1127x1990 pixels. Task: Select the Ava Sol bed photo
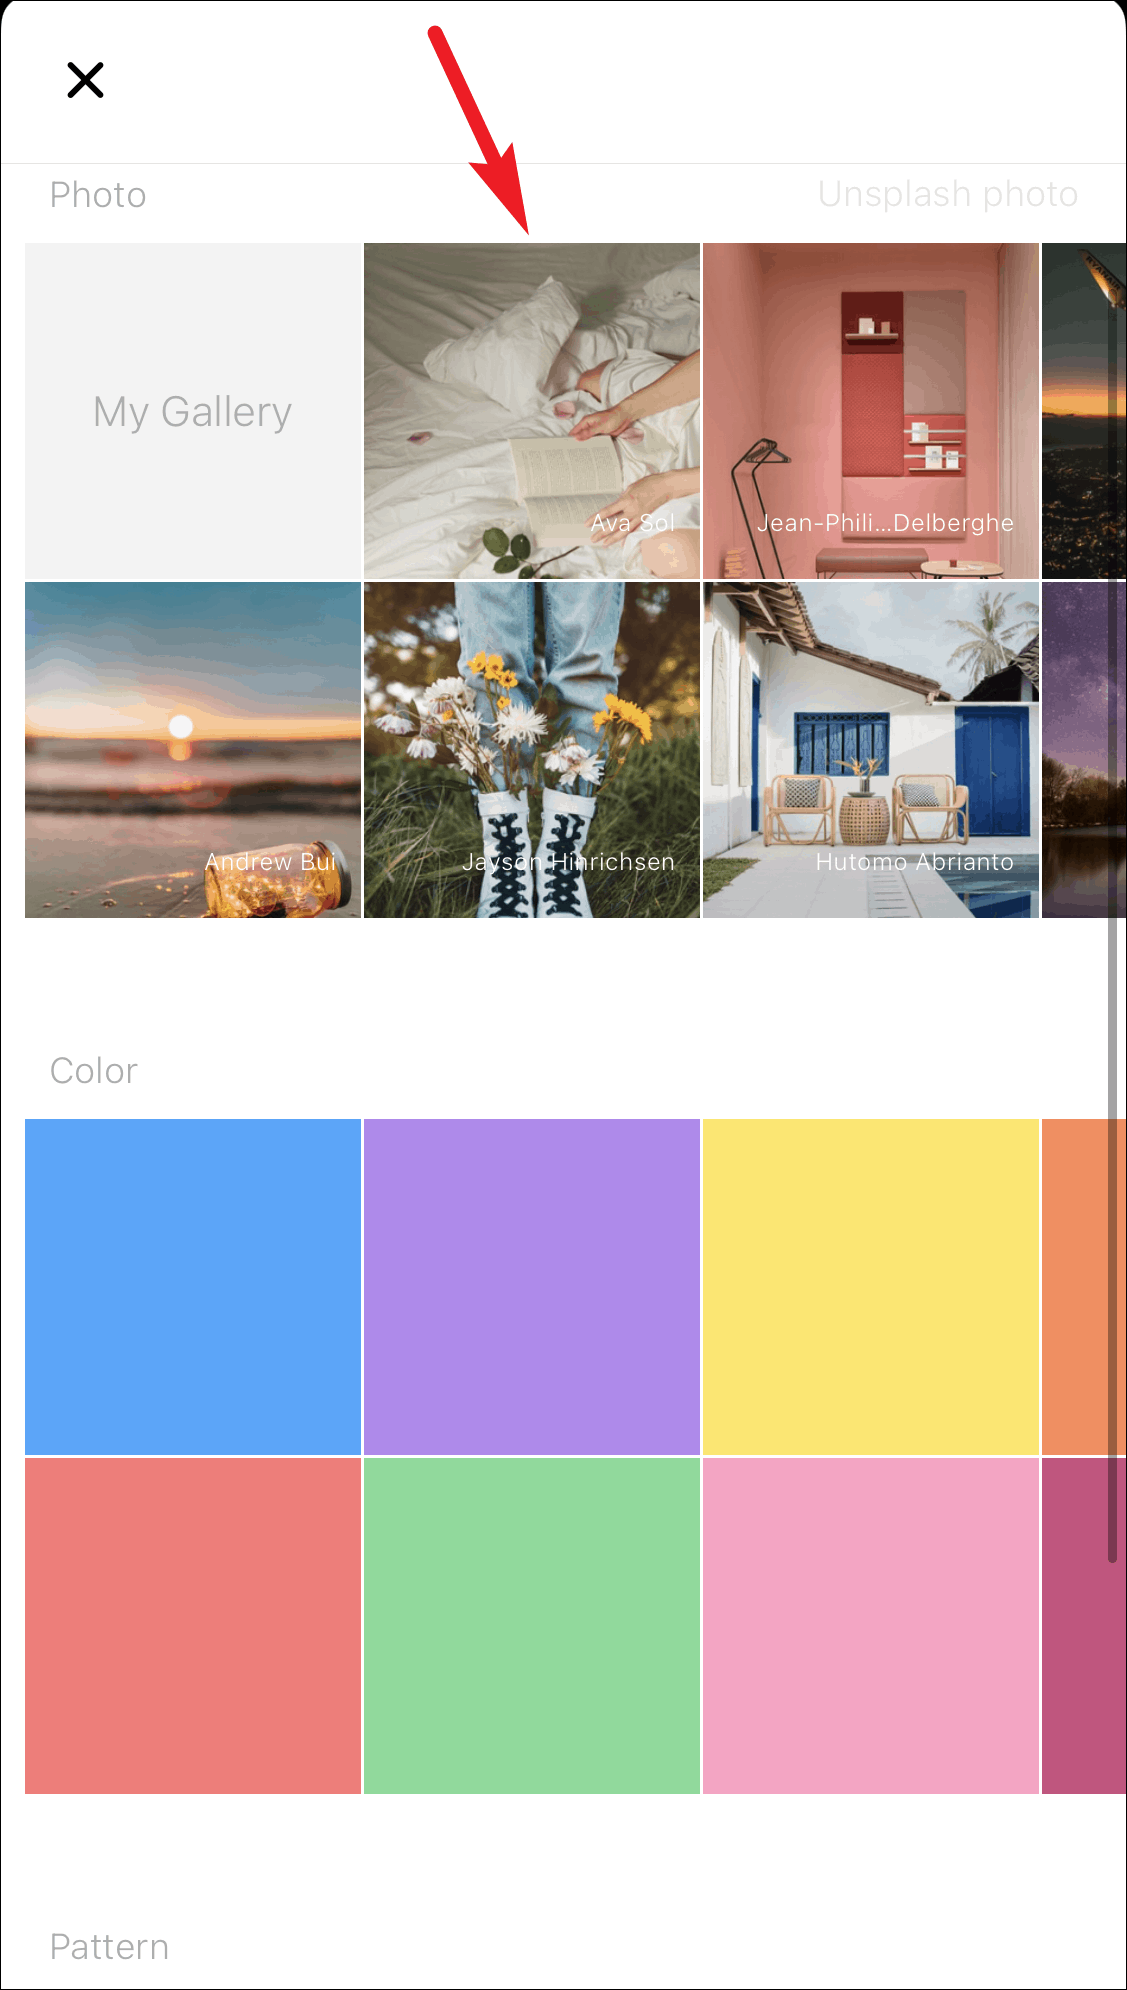pyautogui.click(x=532, y=411)
